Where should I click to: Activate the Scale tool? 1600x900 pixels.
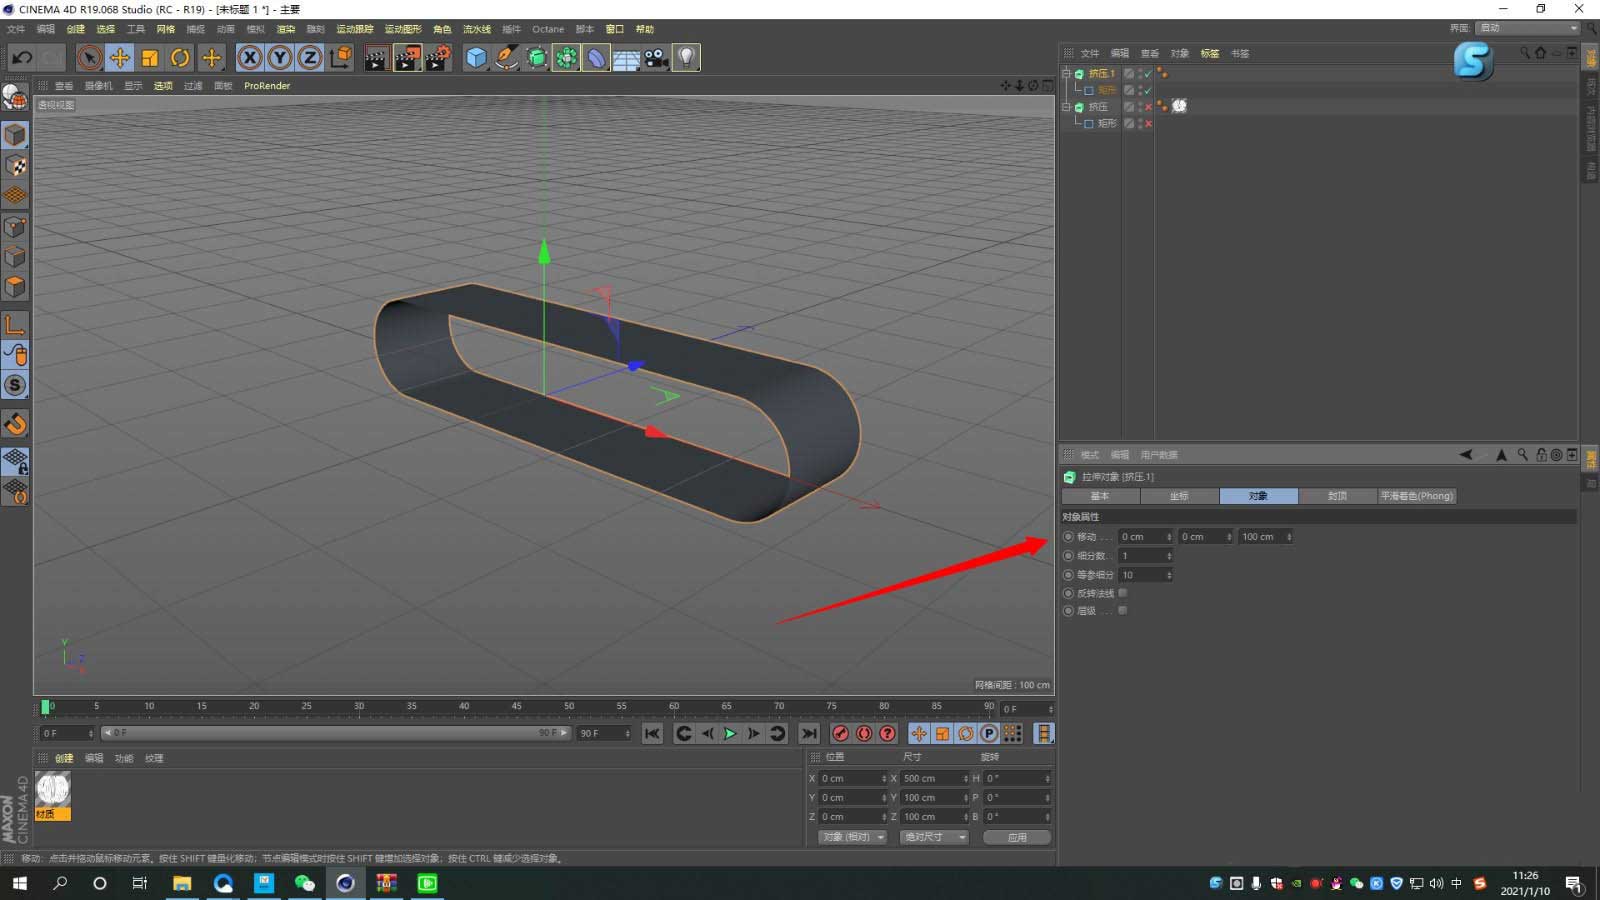coord(150,57)
